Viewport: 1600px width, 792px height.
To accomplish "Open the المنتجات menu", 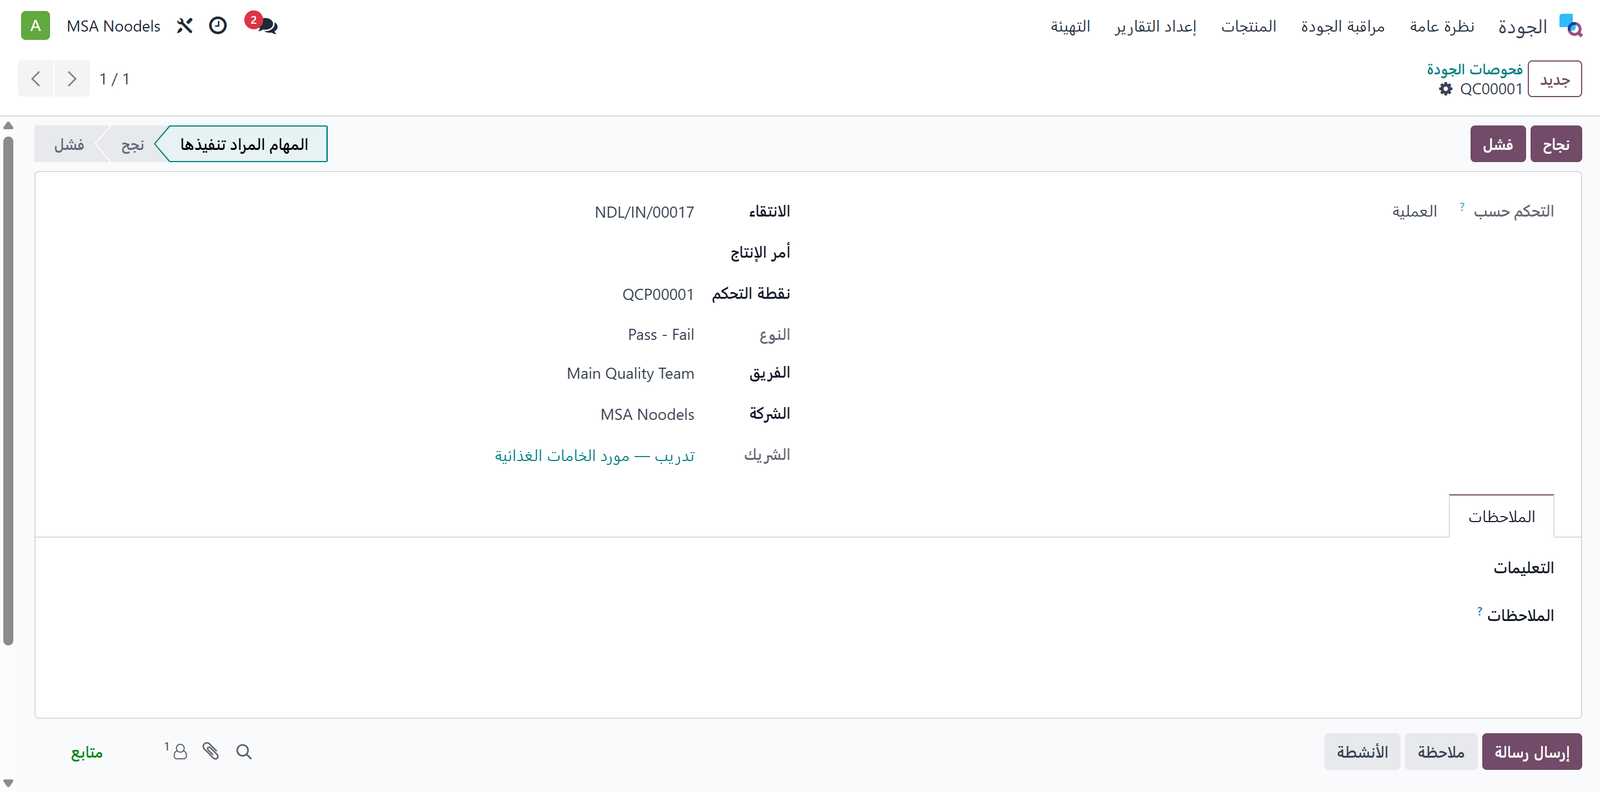I will point(1249,26).
